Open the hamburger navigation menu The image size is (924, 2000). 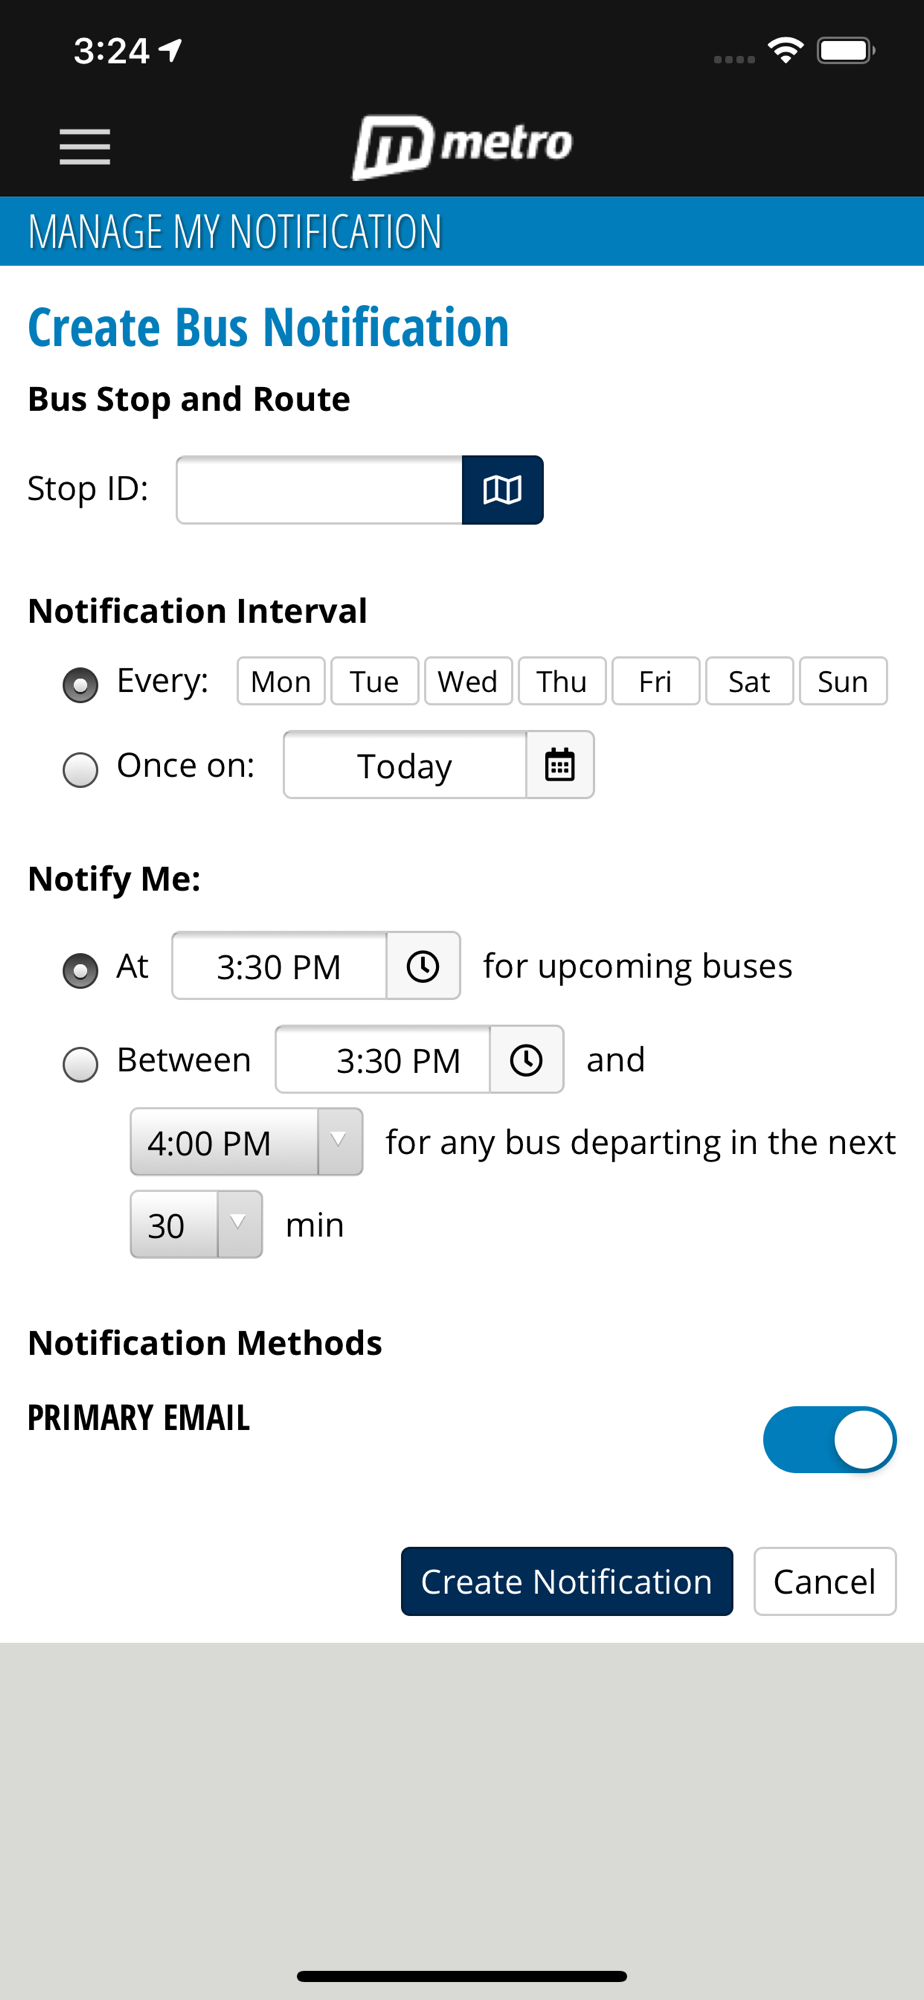point(85,147)
